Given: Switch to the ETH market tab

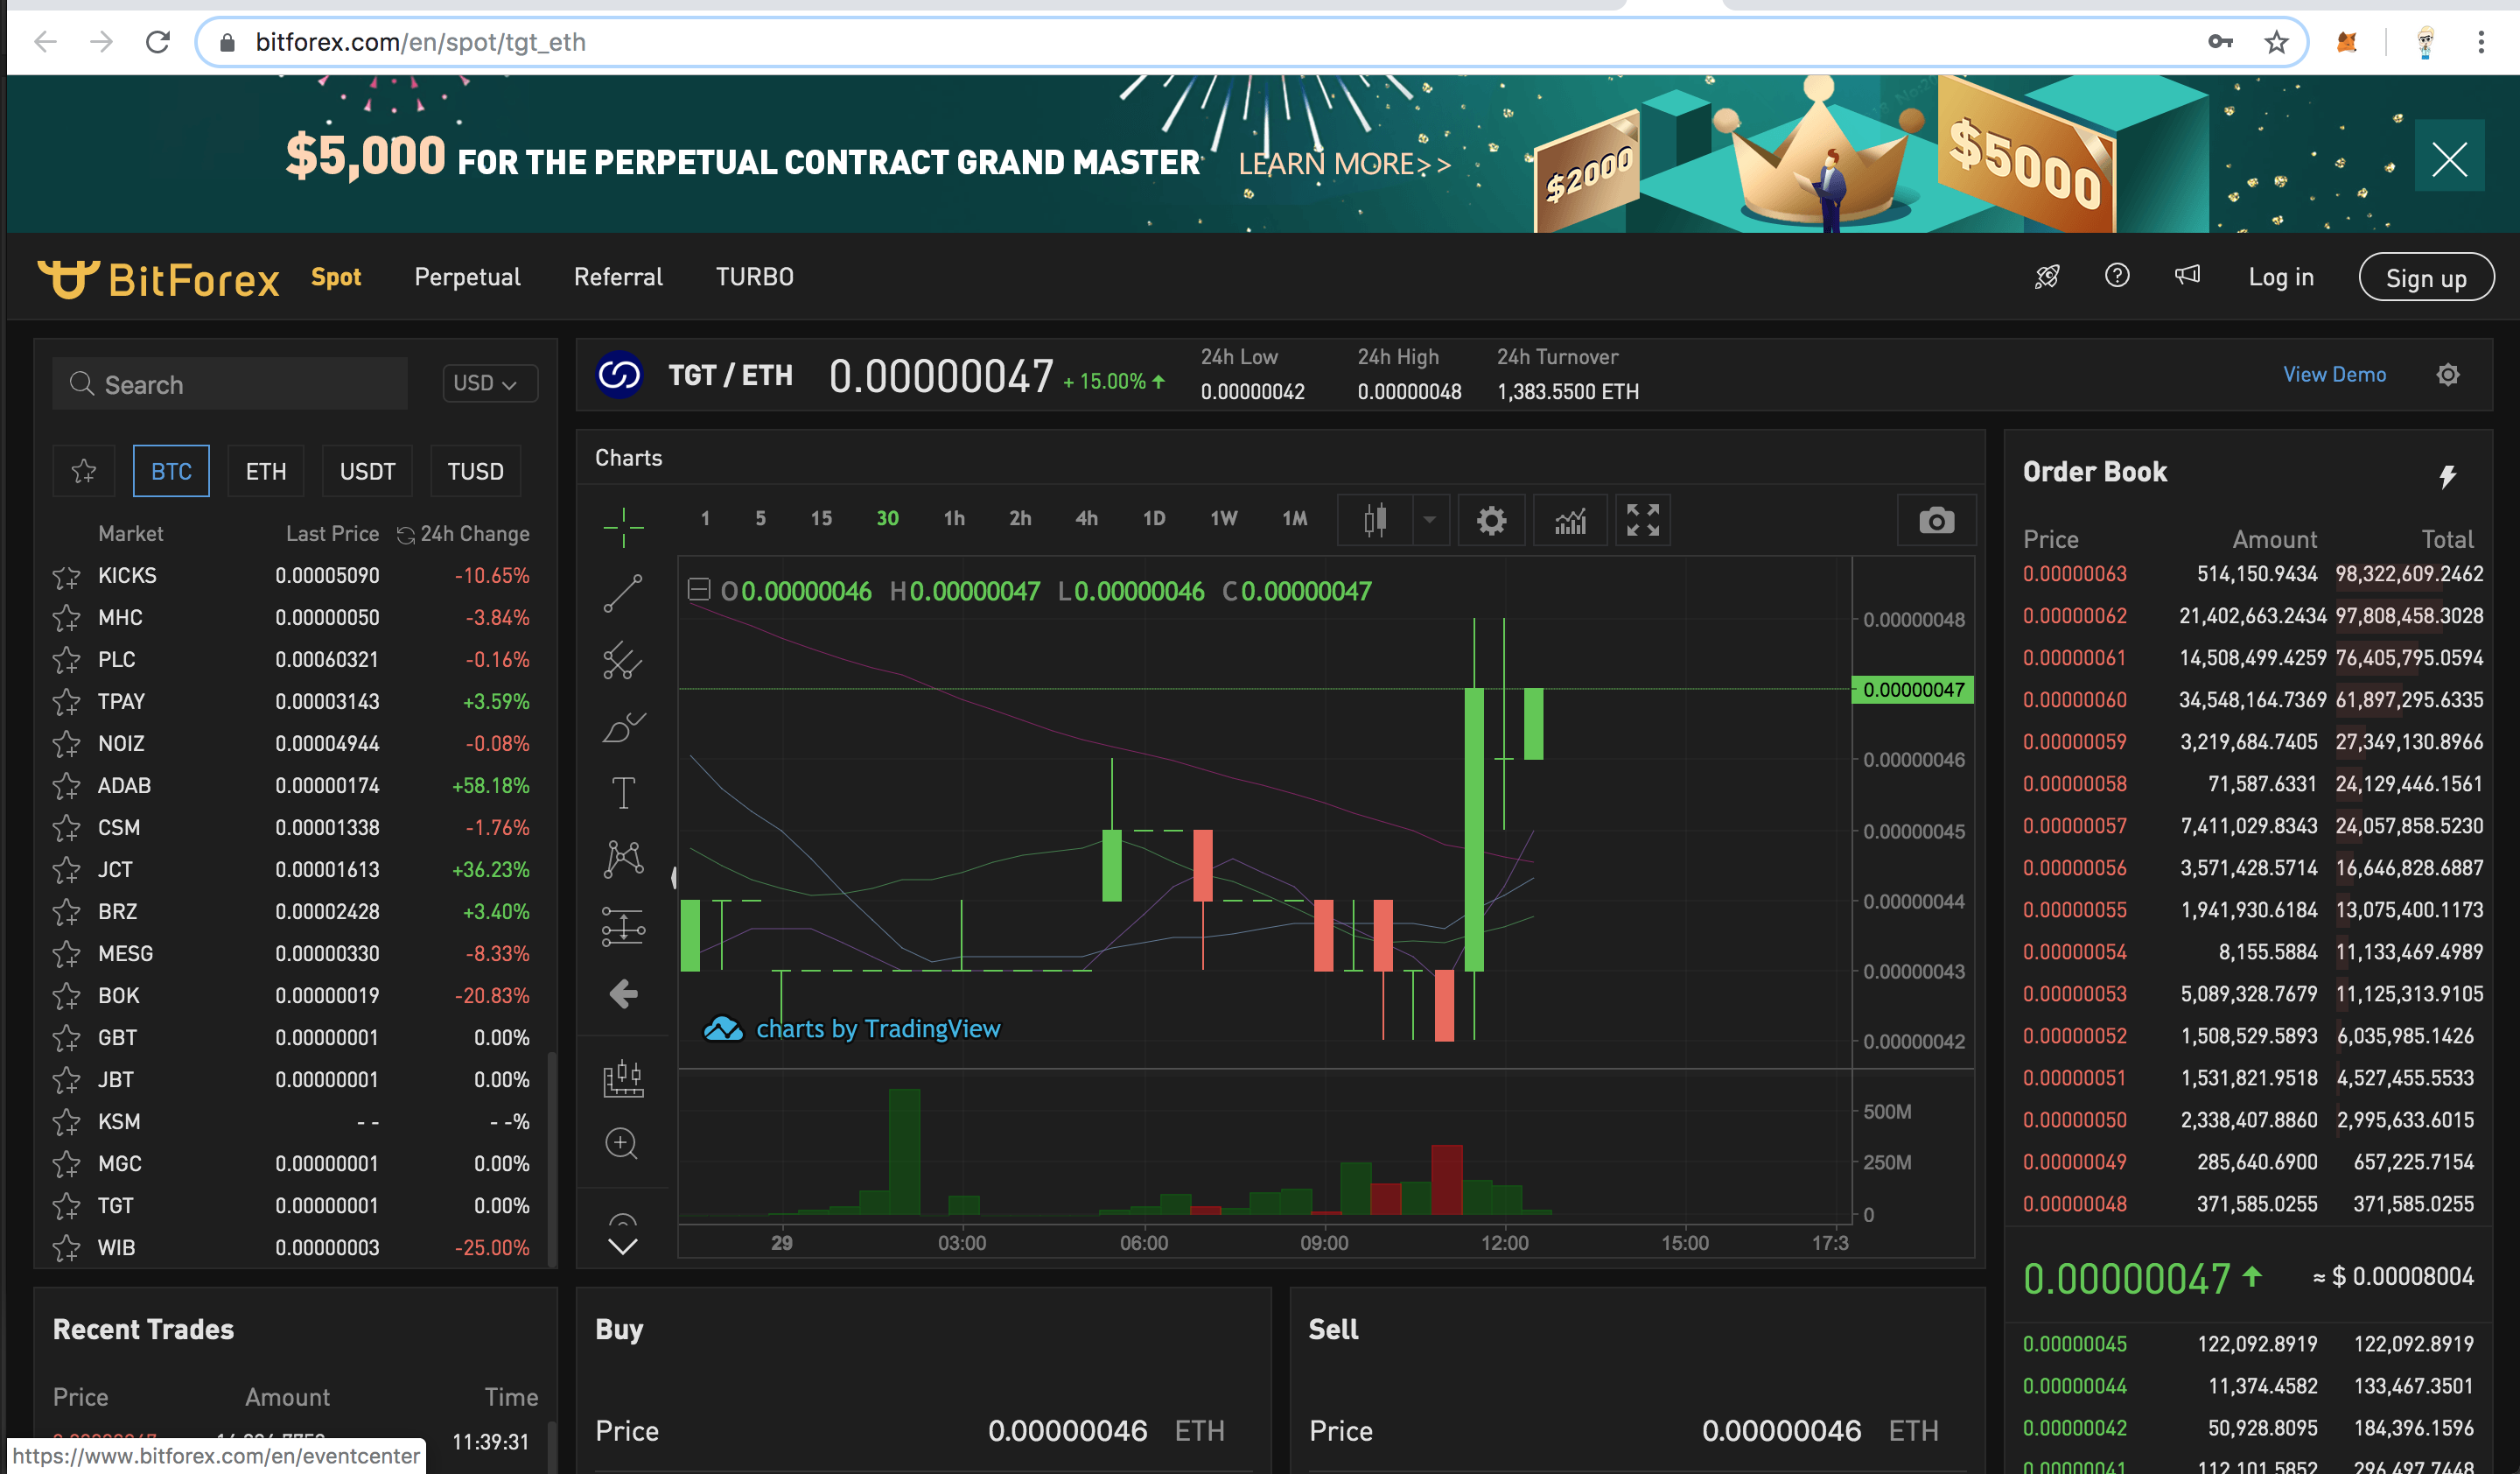Looking at the screenshot, I should click(x=266, y=471).
